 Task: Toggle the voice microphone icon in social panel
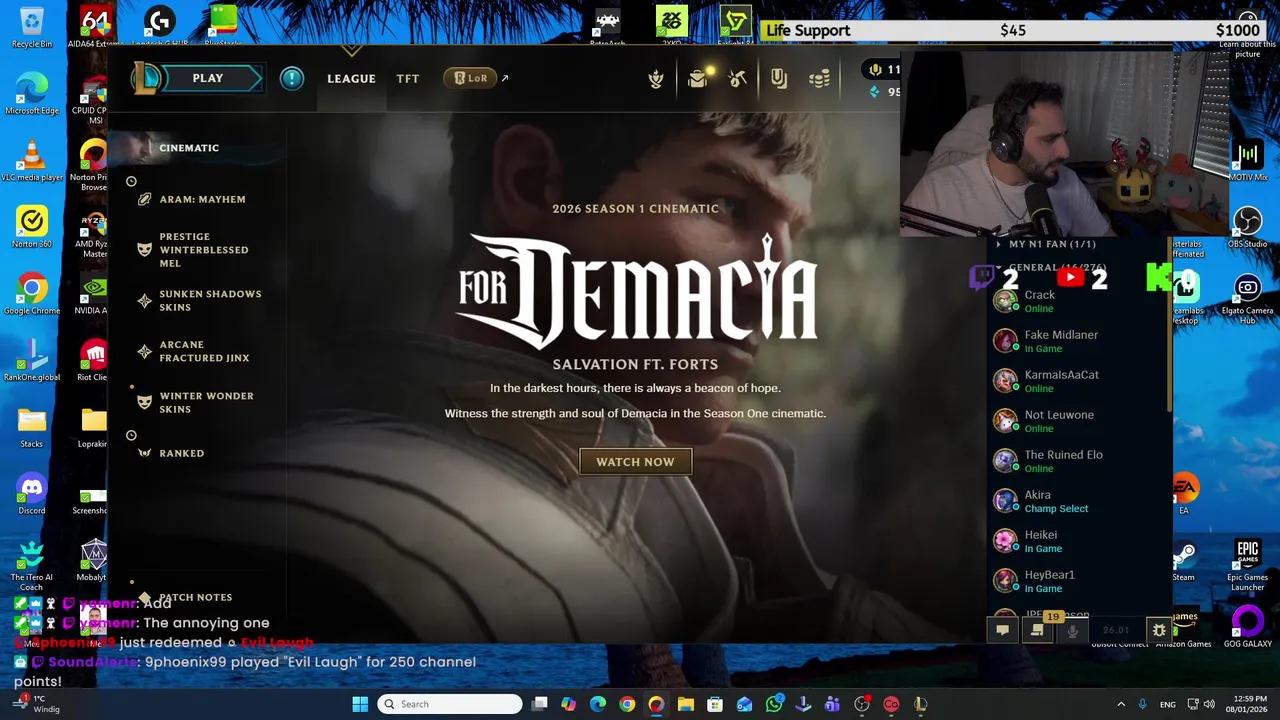[1073, 630]
